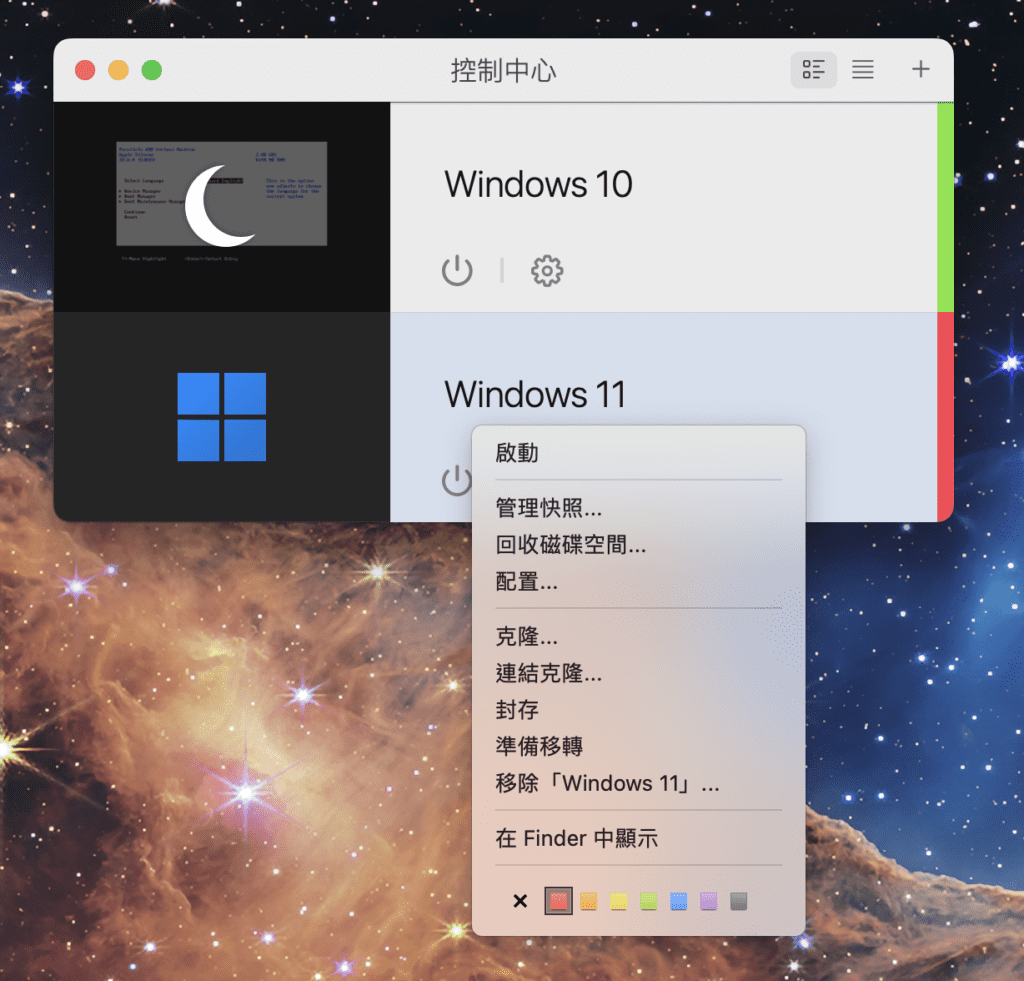Image resolution: width=1024 pixels, height=981 pixels.
Task: Click the power icon for Windows 11
Action: click(x=455, y=481)
